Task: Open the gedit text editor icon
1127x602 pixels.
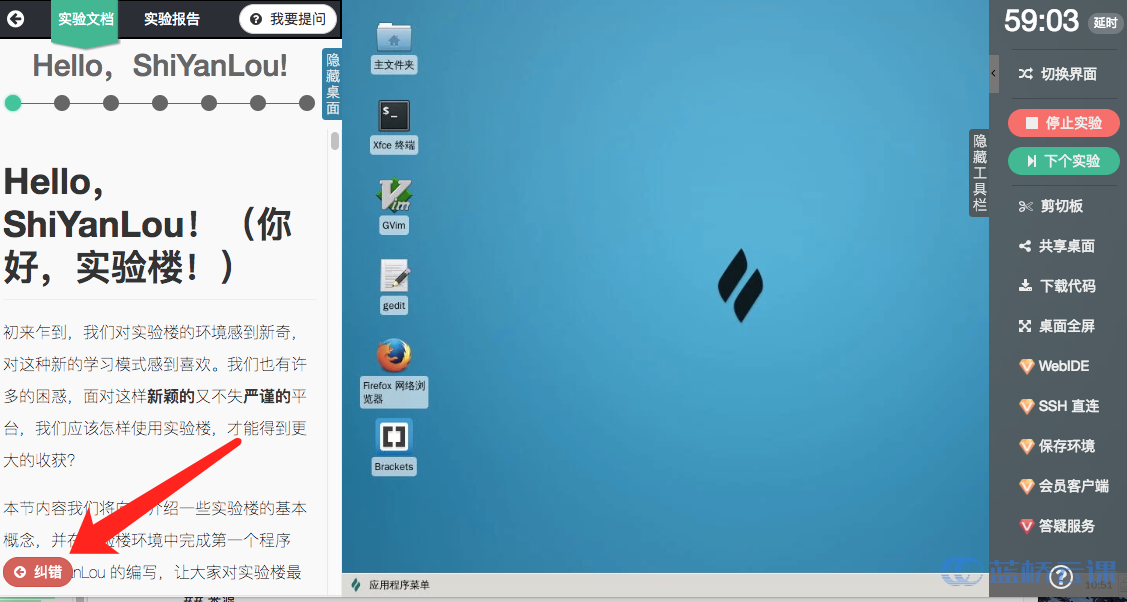Action: click(394, 277)
